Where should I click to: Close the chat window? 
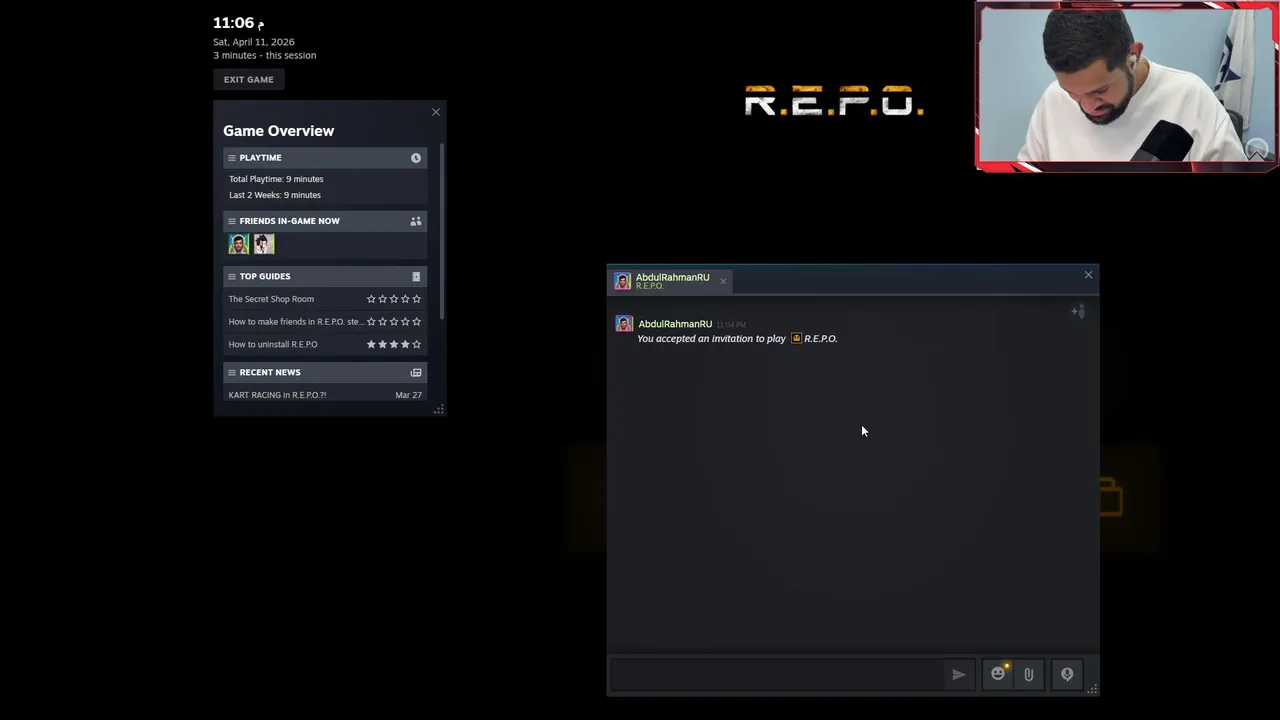(1089, 275)
